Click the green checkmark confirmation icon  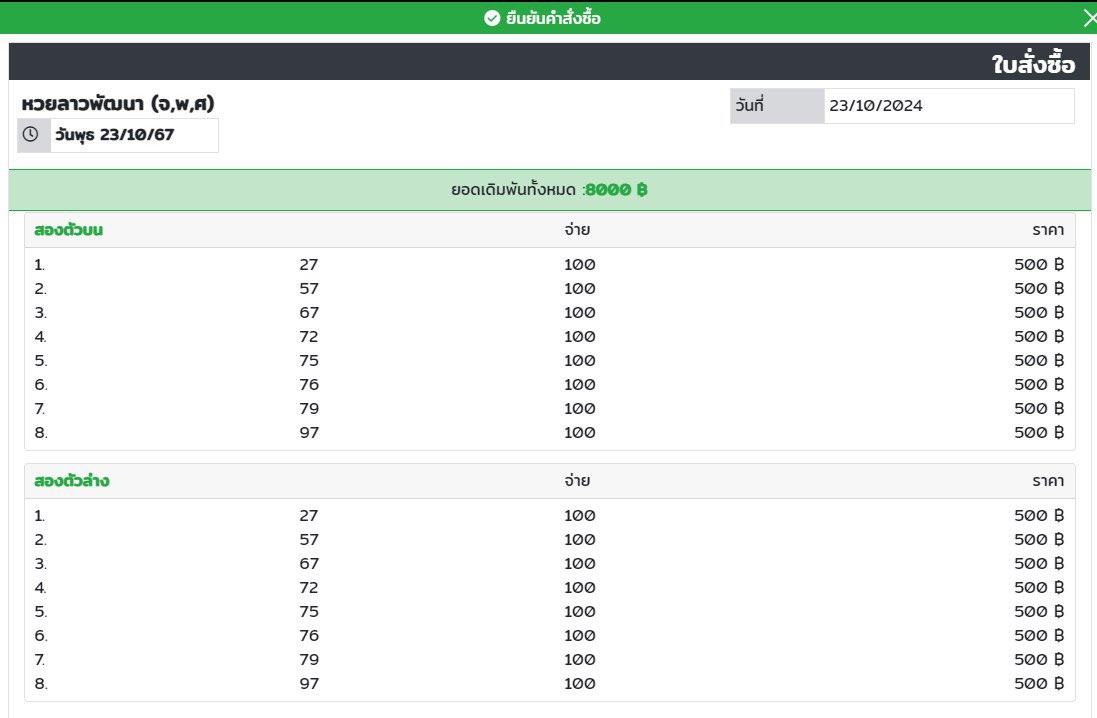(492, 18)
